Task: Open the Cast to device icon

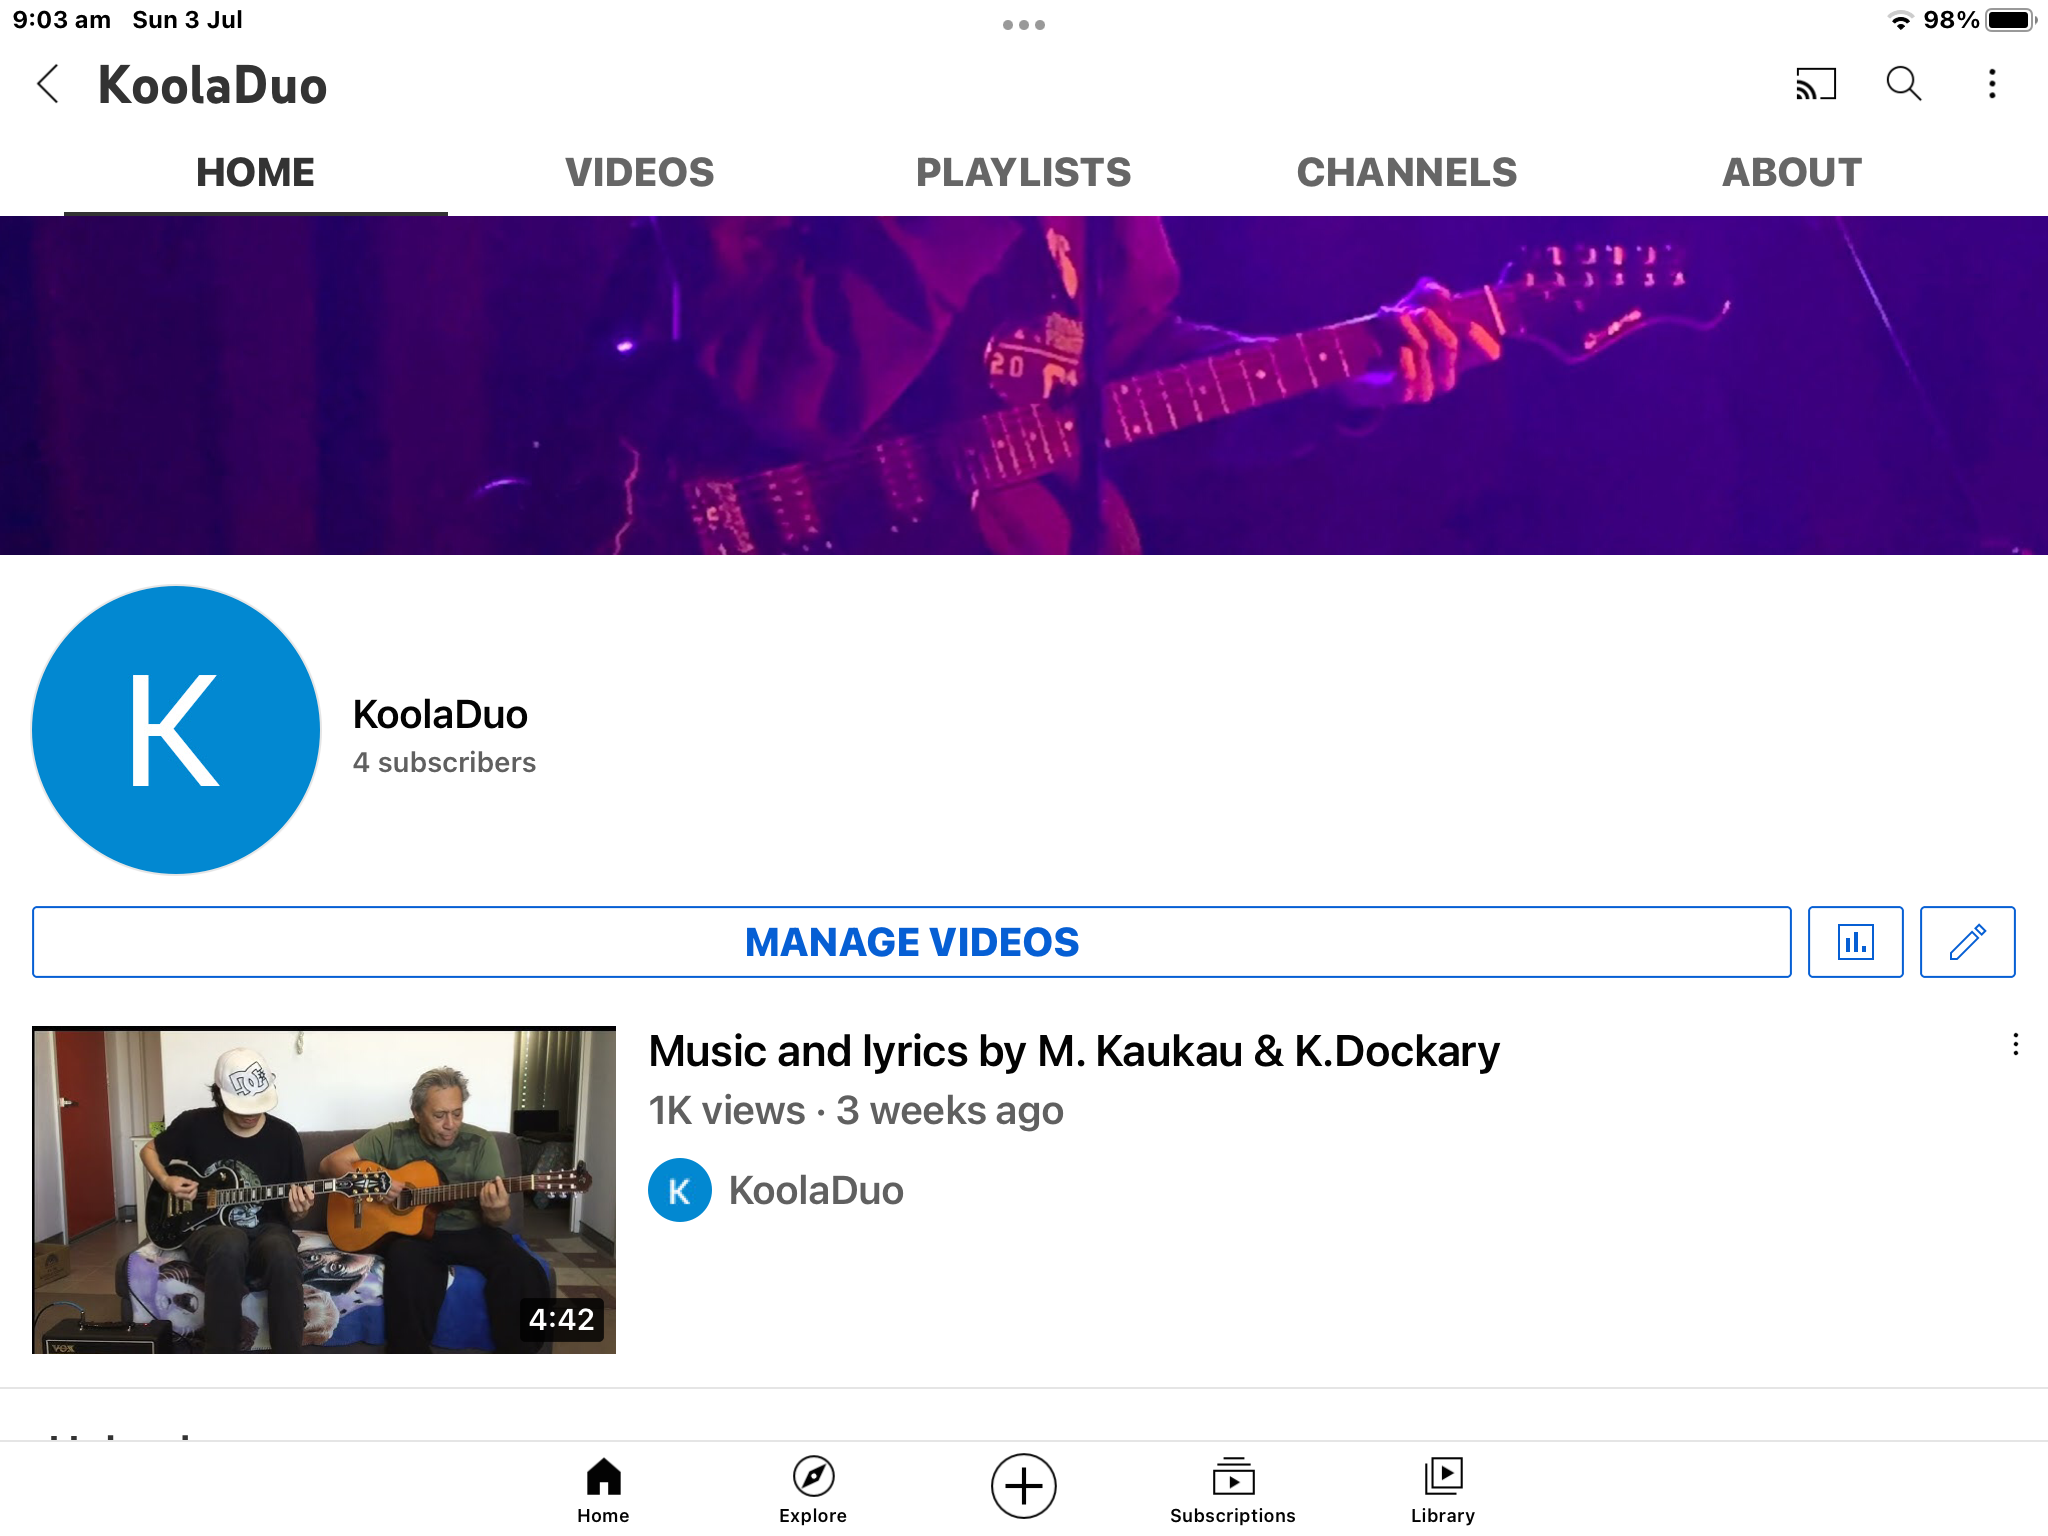Action: (1816, 84)
